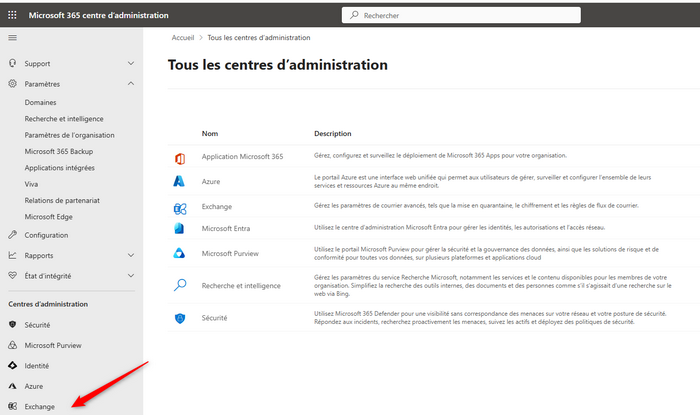Expand the État d'intégrité chevron
Screen dimensions: 700x415
[x=131, y=276]
